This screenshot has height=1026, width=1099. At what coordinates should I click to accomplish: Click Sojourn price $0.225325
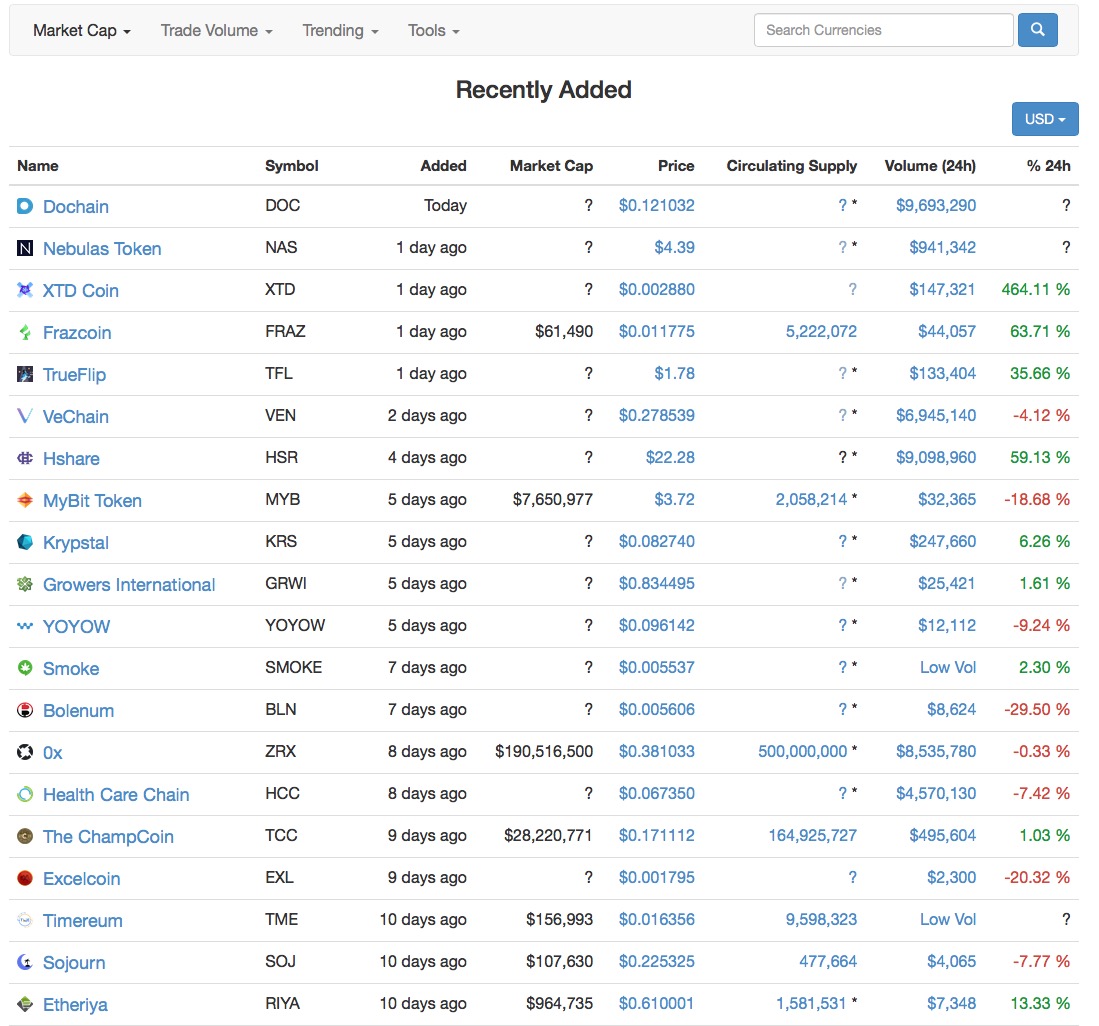pos(657,962)
